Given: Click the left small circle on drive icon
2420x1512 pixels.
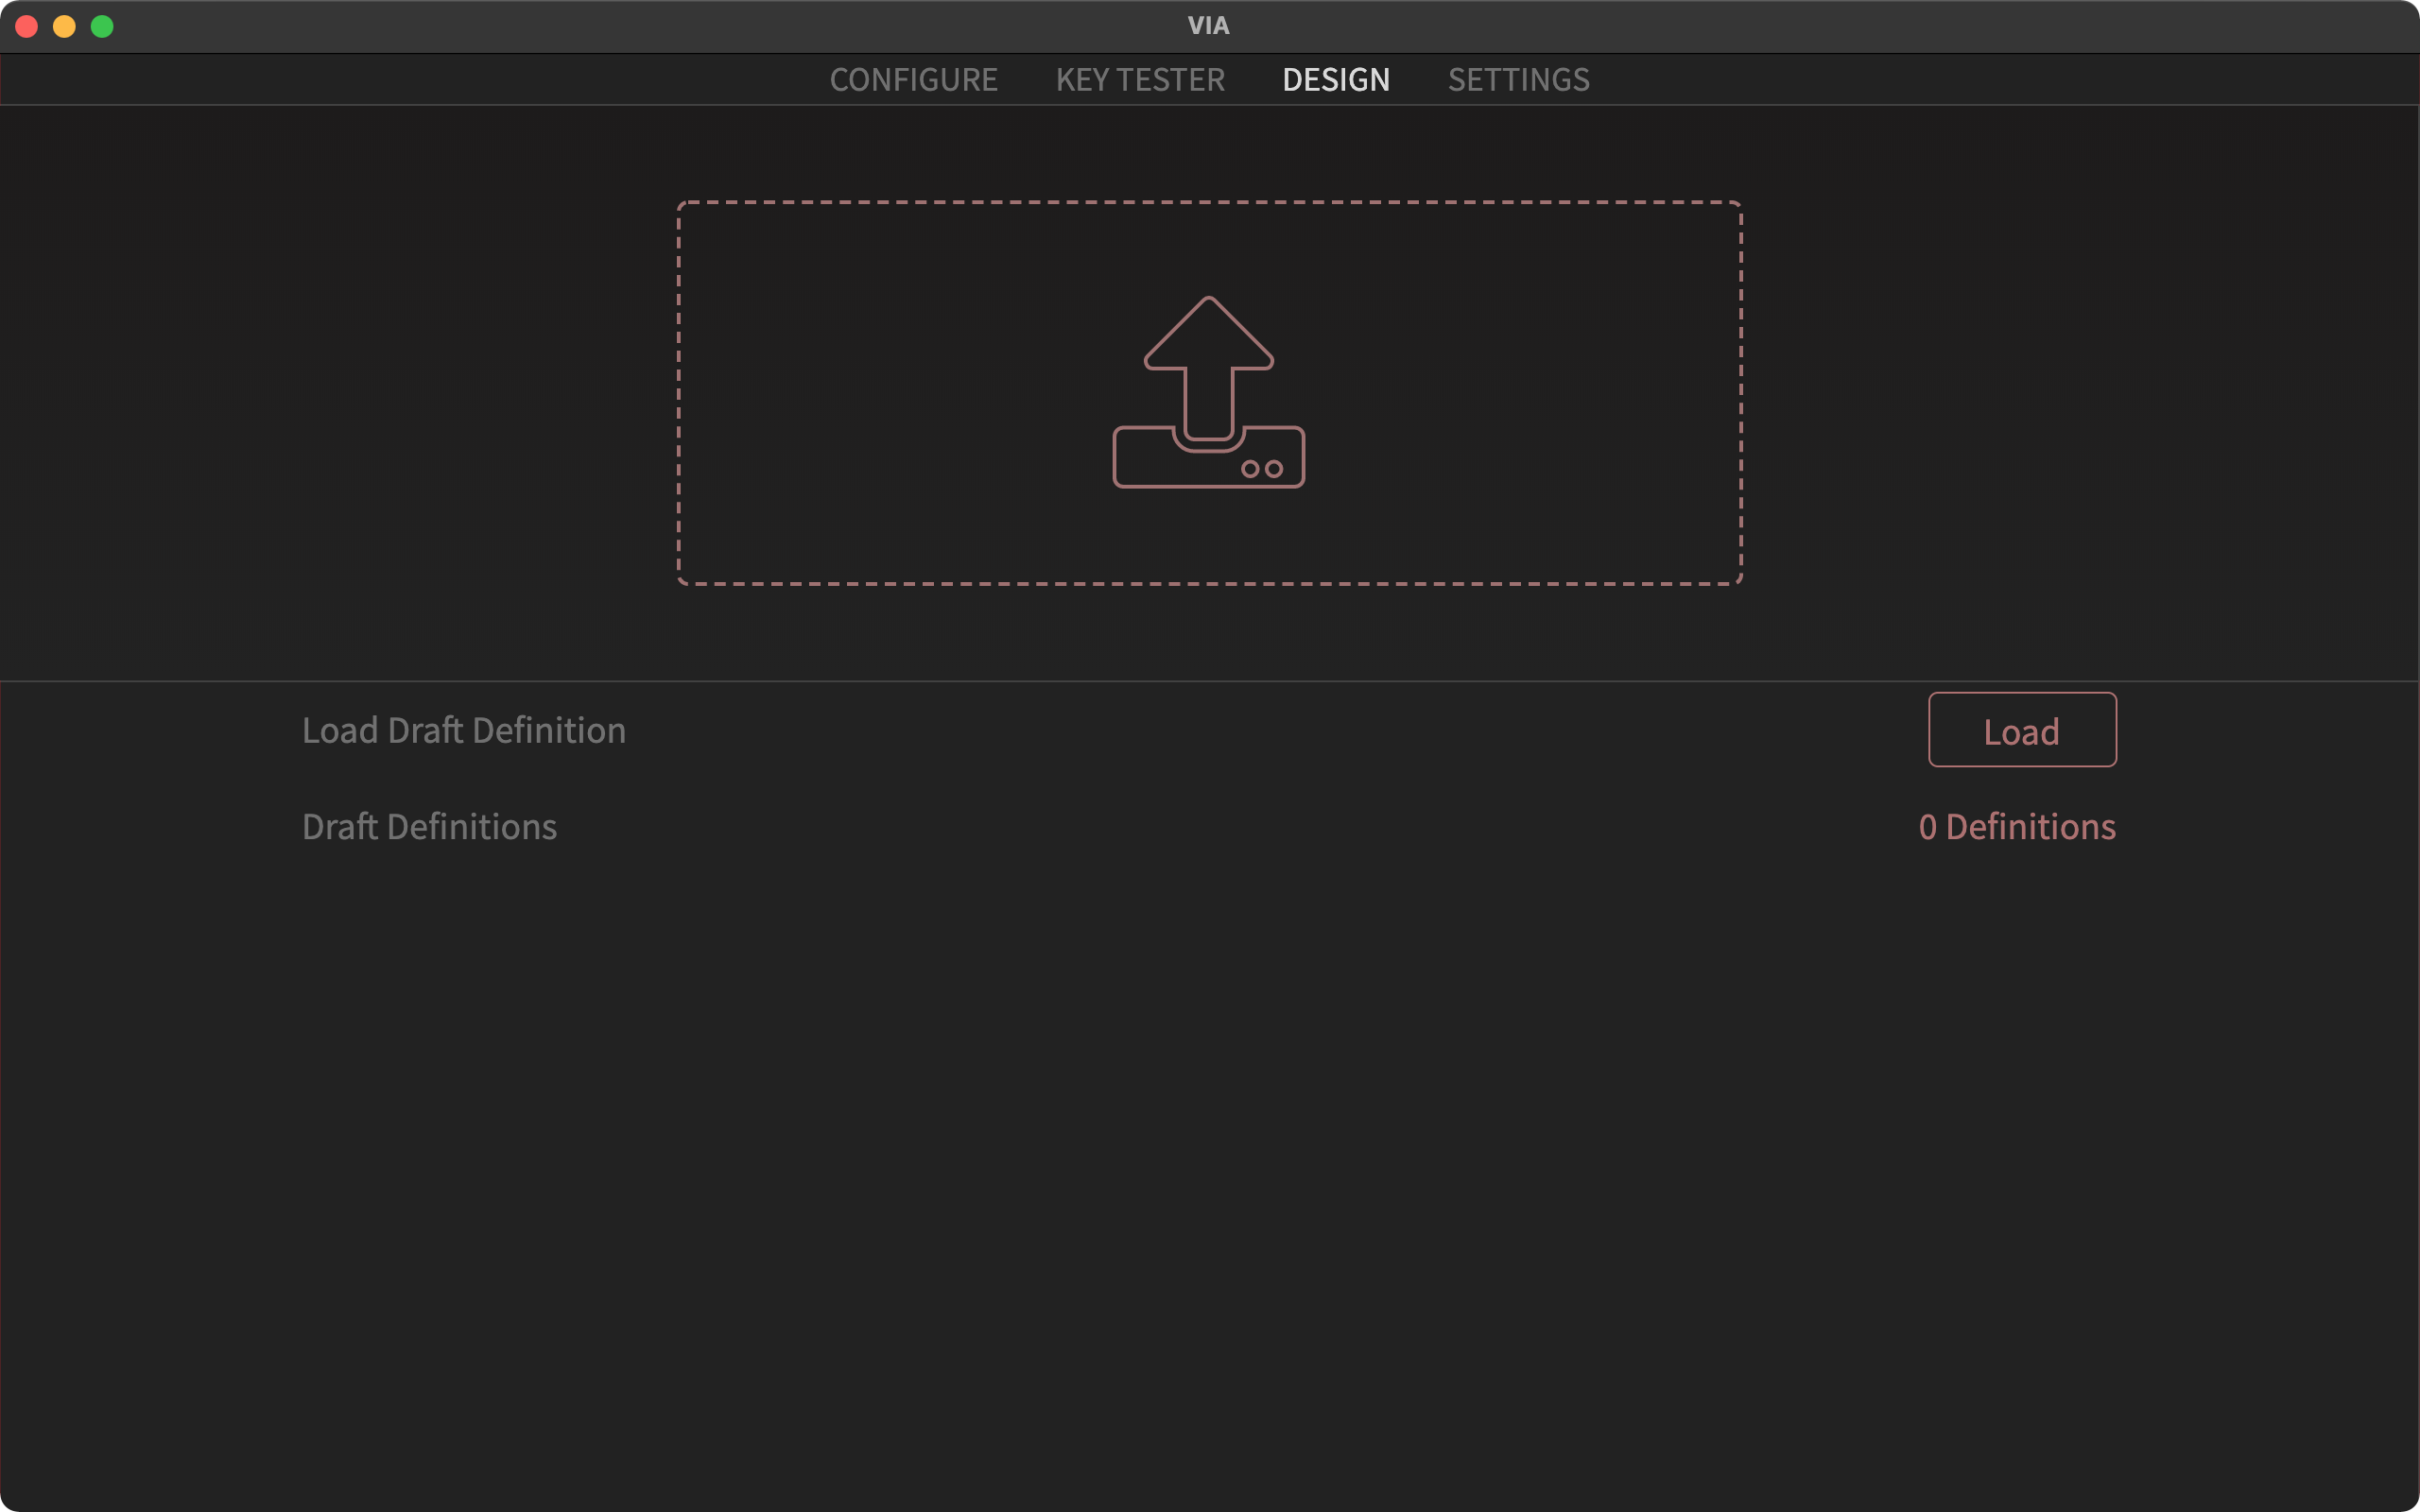Looking at the screenshot, I should [1250, 469].
